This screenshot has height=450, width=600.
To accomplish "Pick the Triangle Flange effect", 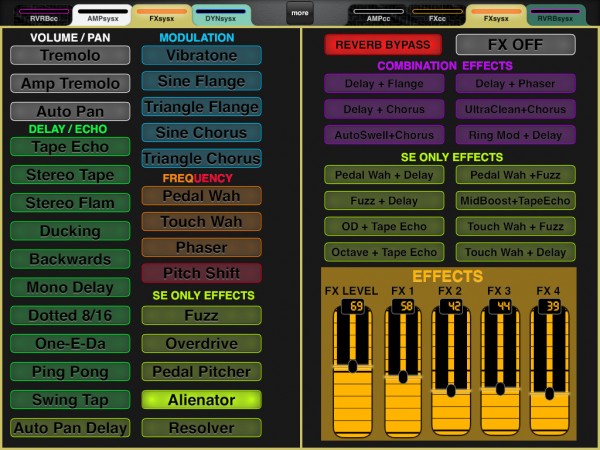I will [x=202, y=107].
